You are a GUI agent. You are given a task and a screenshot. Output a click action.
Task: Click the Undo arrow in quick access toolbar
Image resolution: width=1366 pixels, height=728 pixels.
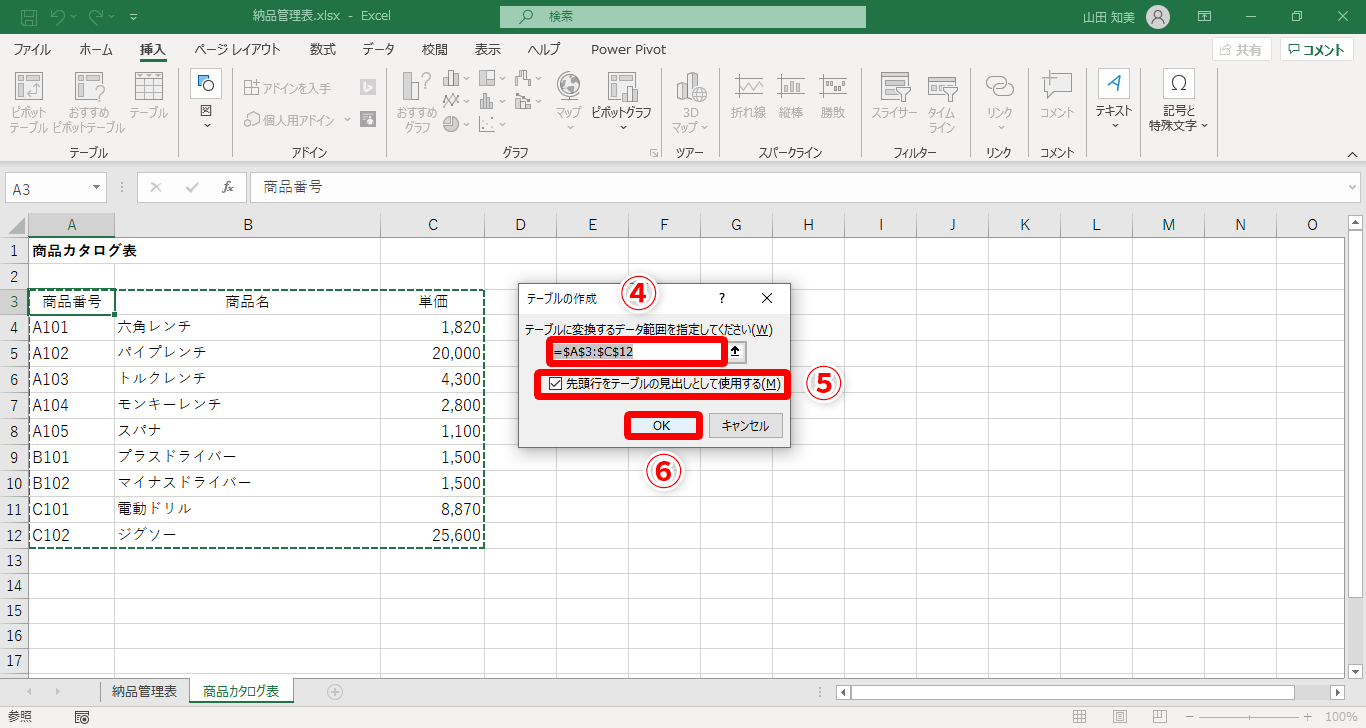pos(59,17)
